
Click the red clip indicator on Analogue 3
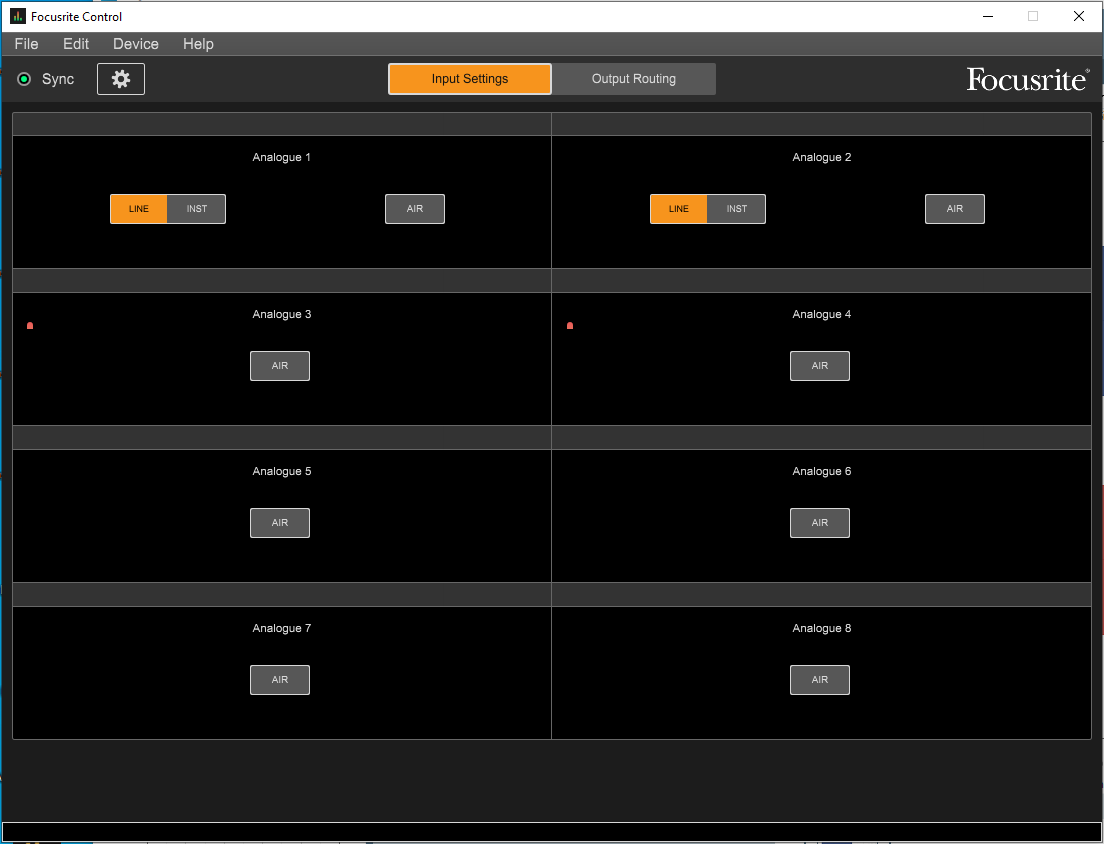pos(30,325)
